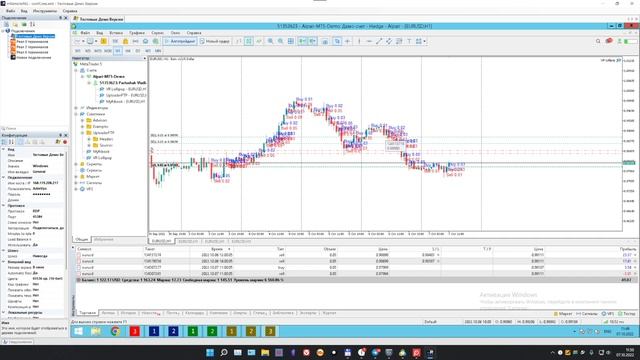Select the Fibonacci retracement tool
Viewport: 640px width, 360px height.
click(399, 41)
